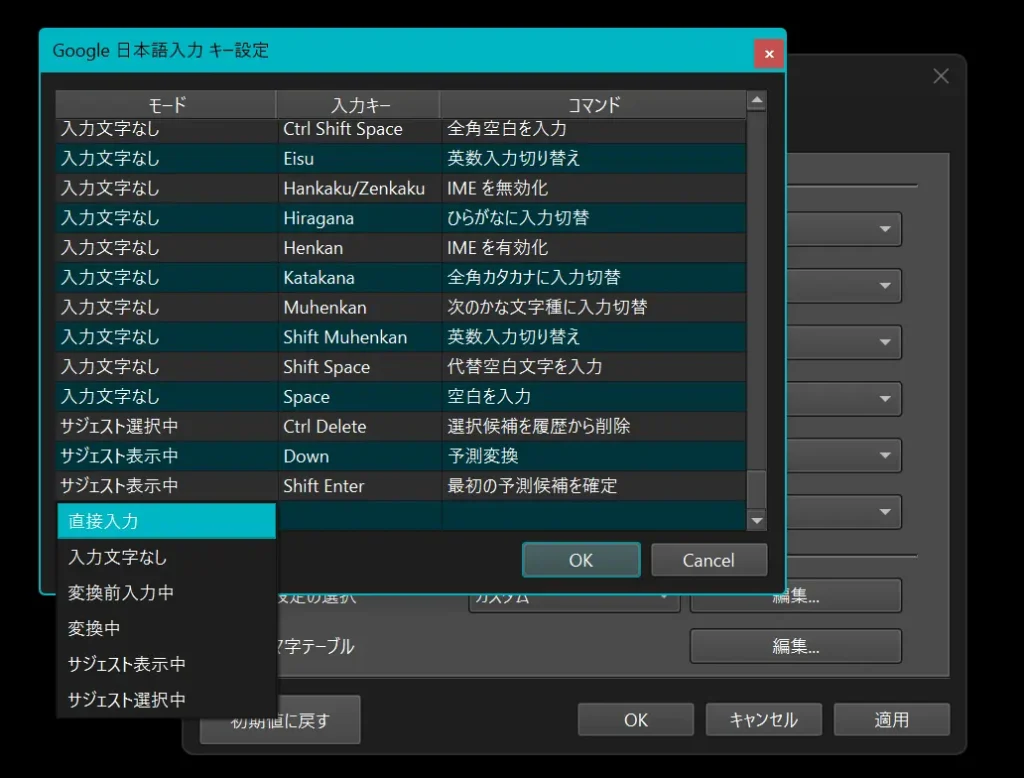Select the "Down" key cell
This screenshot has width=1024, height=778.
click(x=359, y=456)
